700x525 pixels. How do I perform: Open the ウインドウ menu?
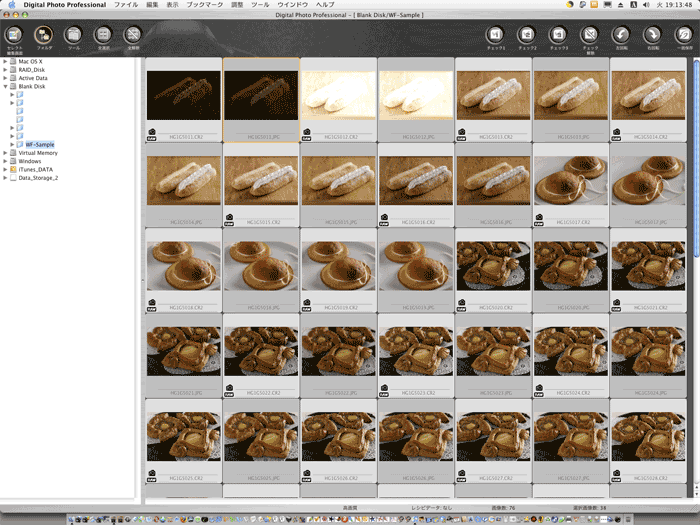tap(293, 4)
